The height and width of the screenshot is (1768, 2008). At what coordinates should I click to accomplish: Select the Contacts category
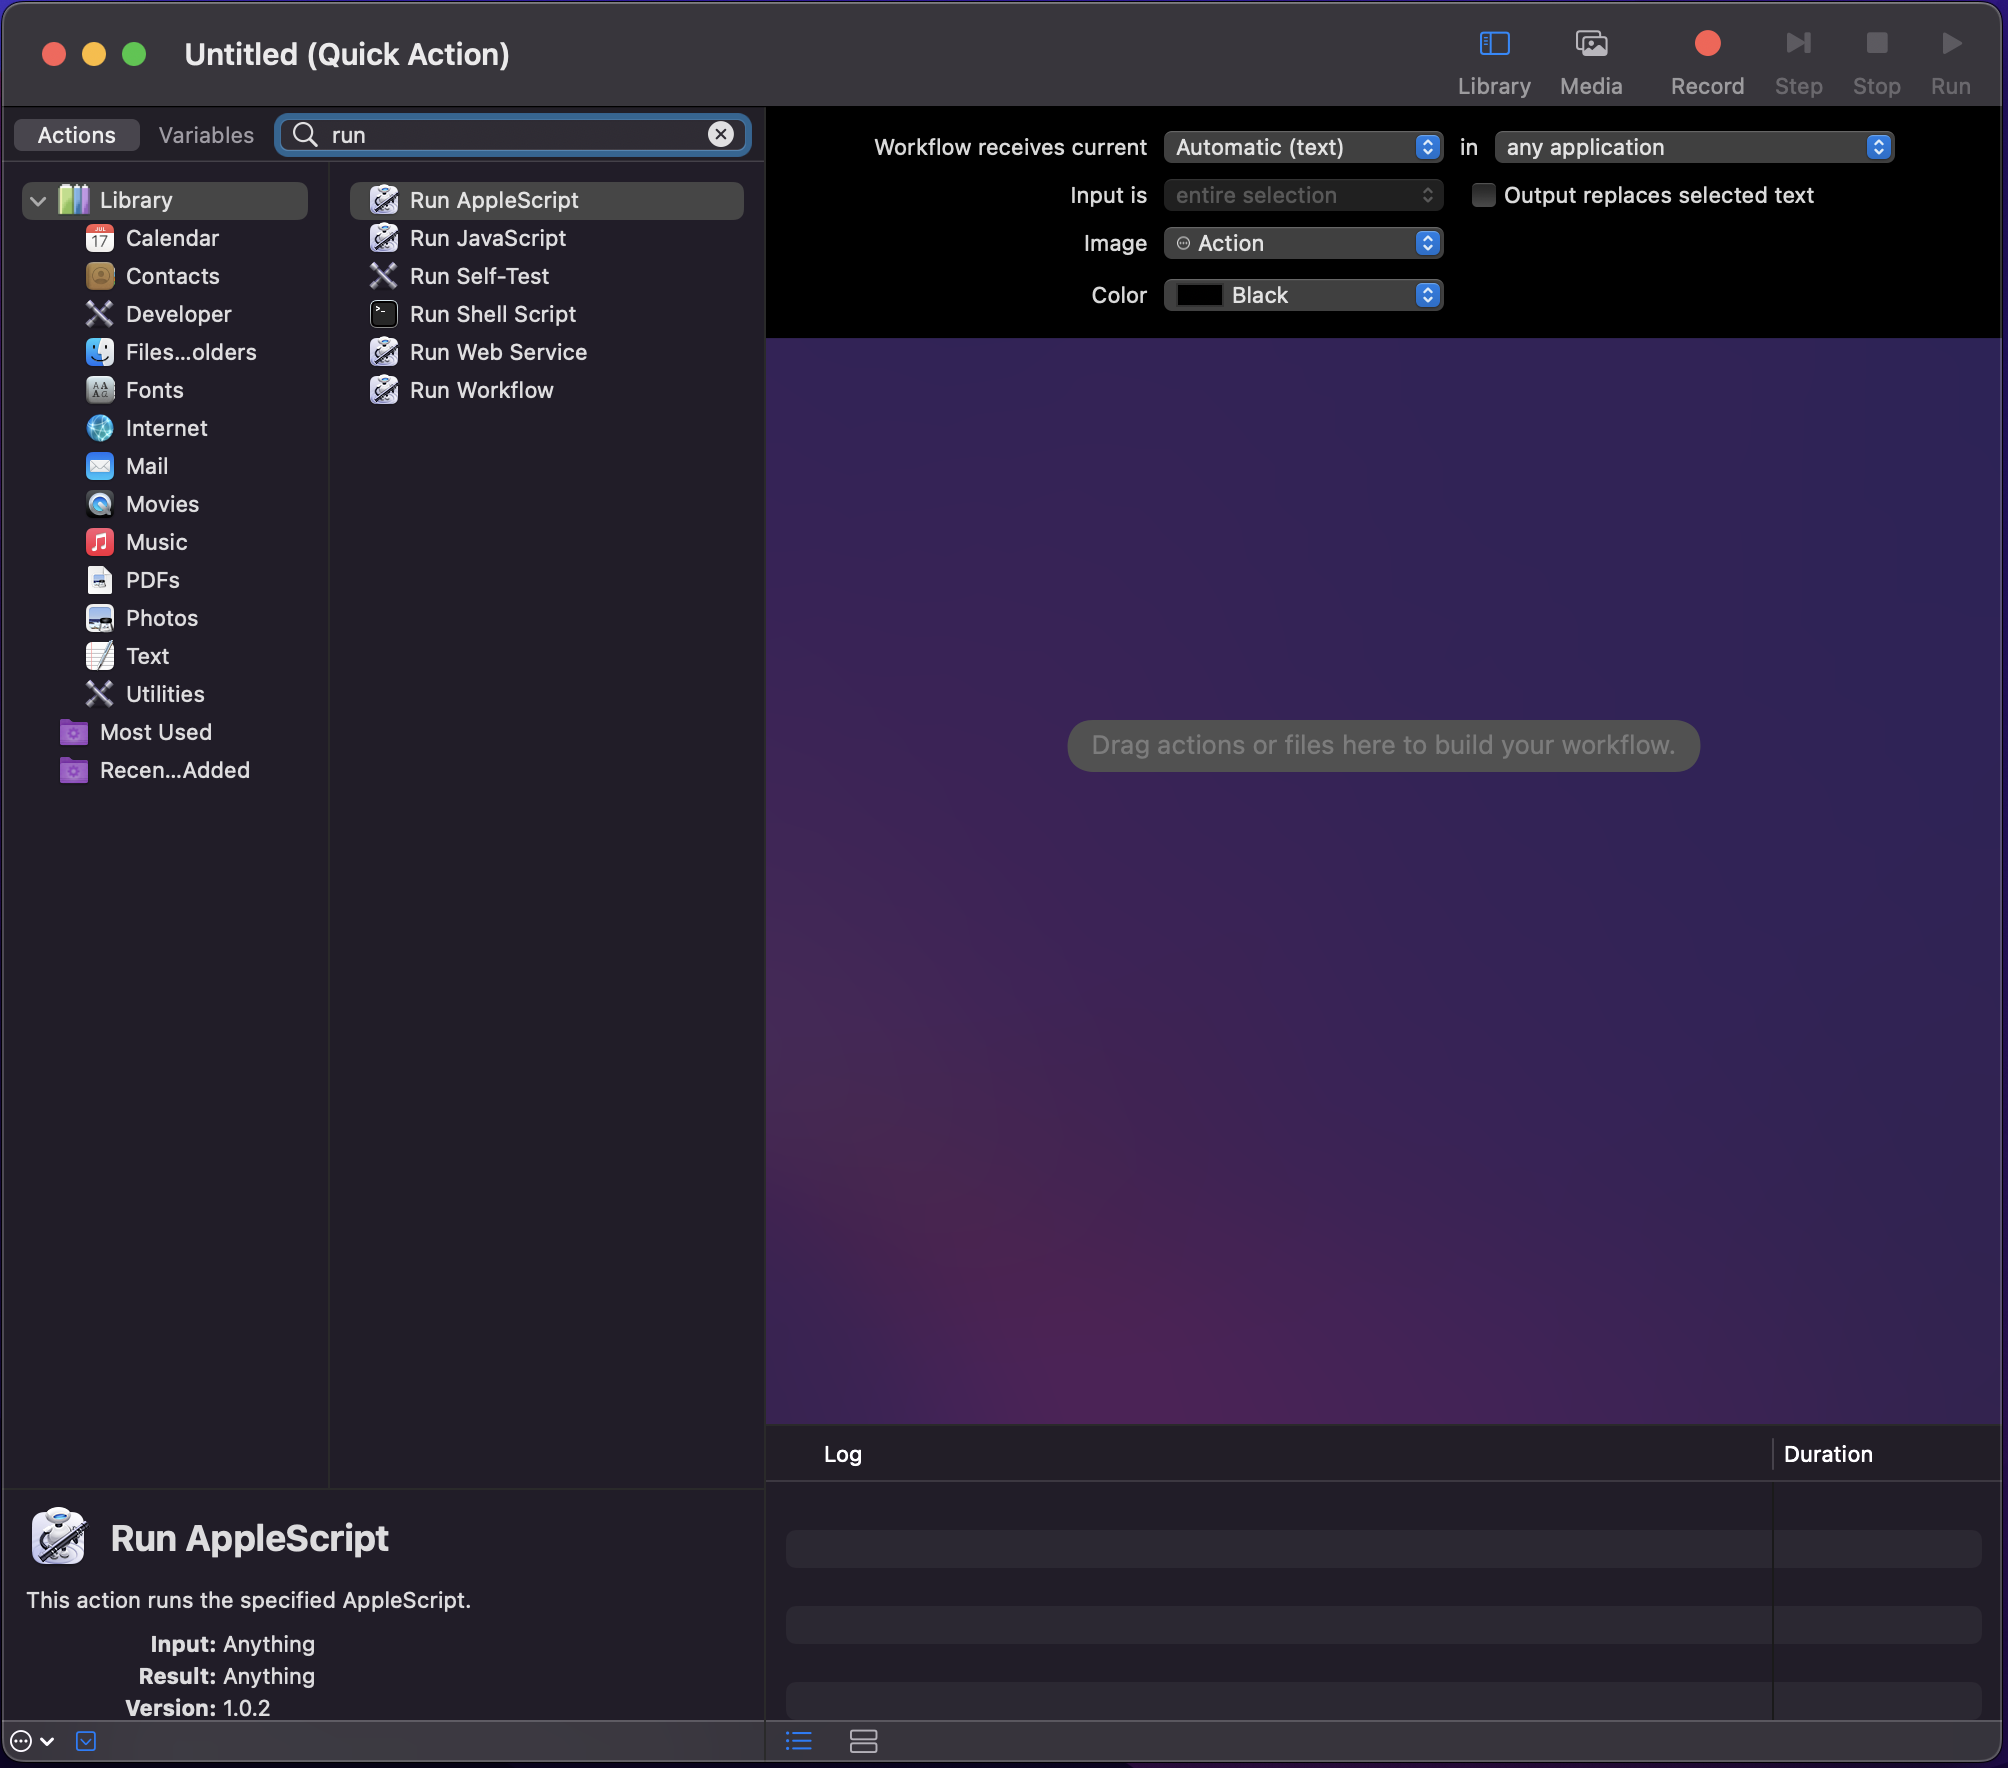click(172, 276)
